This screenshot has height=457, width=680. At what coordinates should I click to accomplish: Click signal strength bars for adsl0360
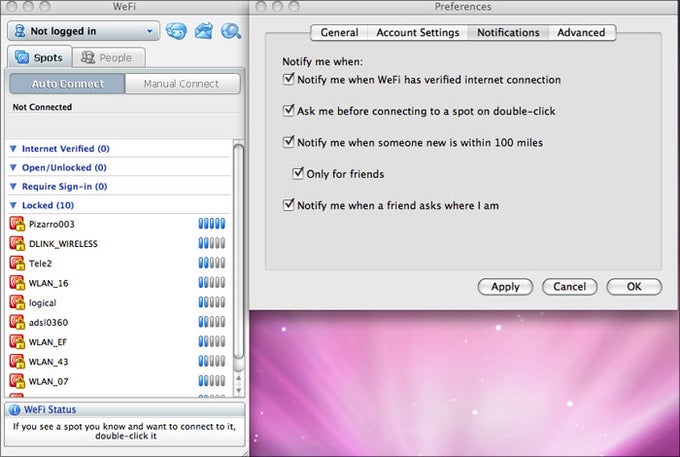coord(212,322)
